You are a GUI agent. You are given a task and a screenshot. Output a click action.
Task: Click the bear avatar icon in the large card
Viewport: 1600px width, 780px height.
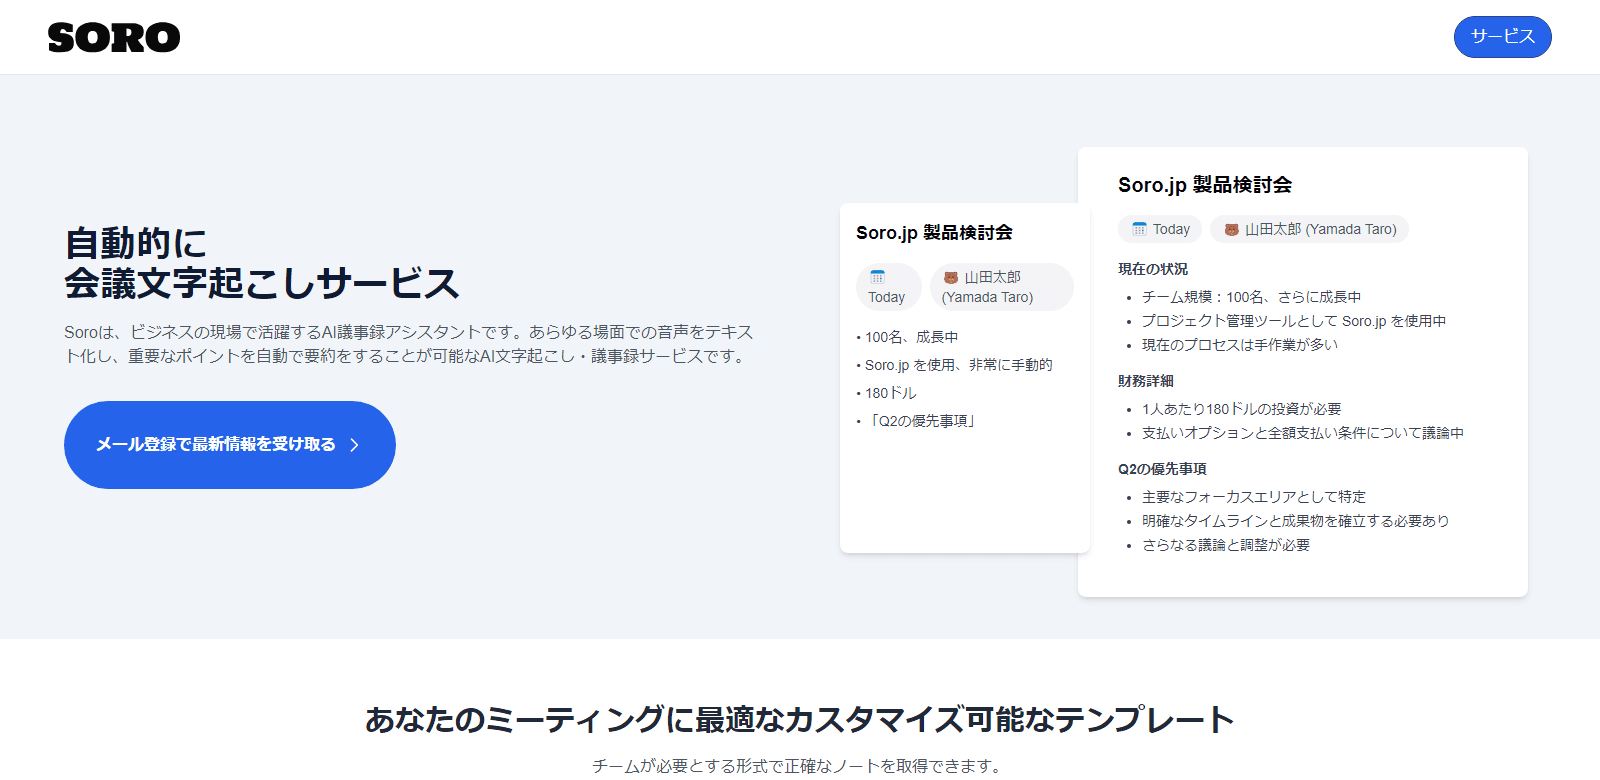point(1232,229)
